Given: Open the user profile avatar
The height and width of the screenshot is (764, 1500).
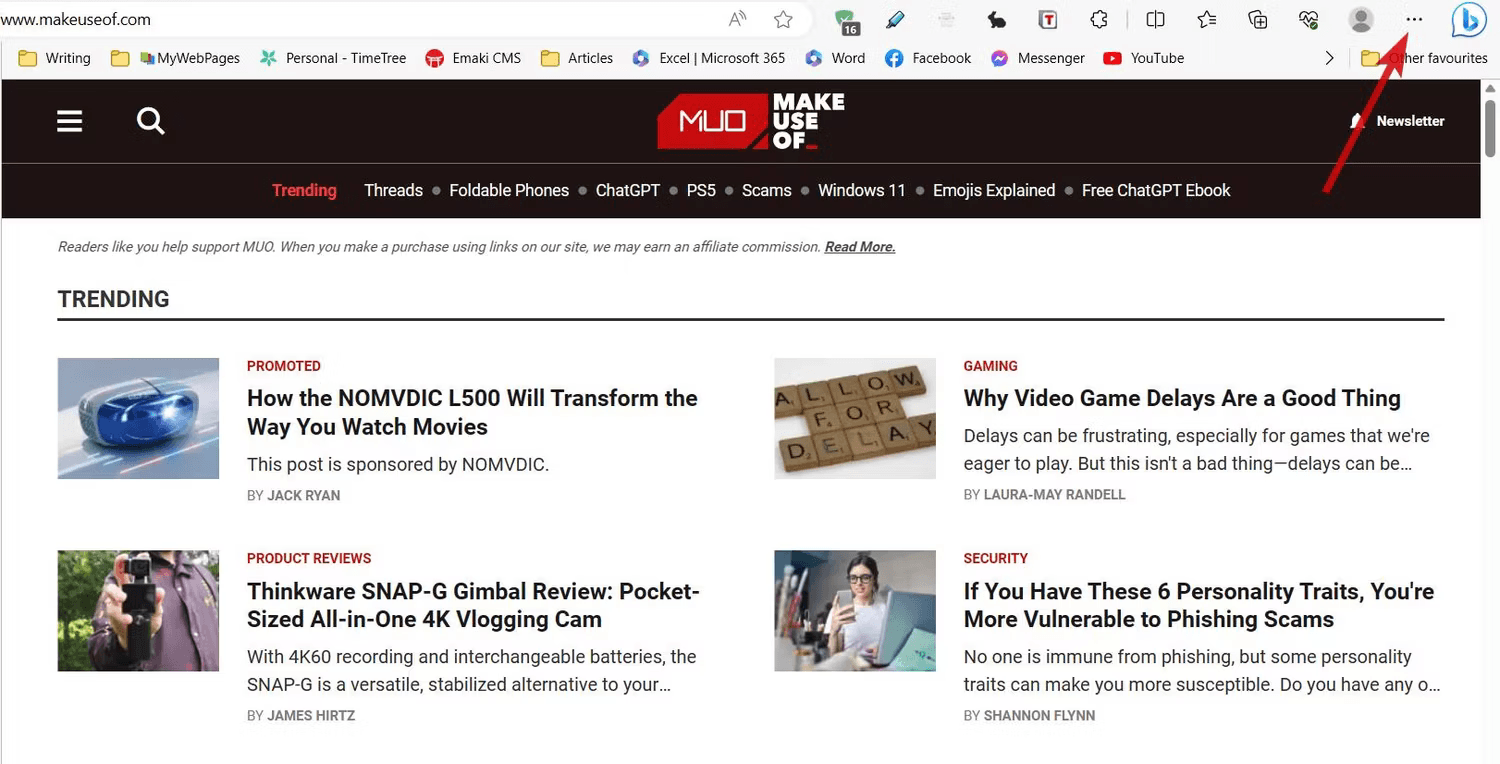Looking at the screenshot, I should [1361, 19].
